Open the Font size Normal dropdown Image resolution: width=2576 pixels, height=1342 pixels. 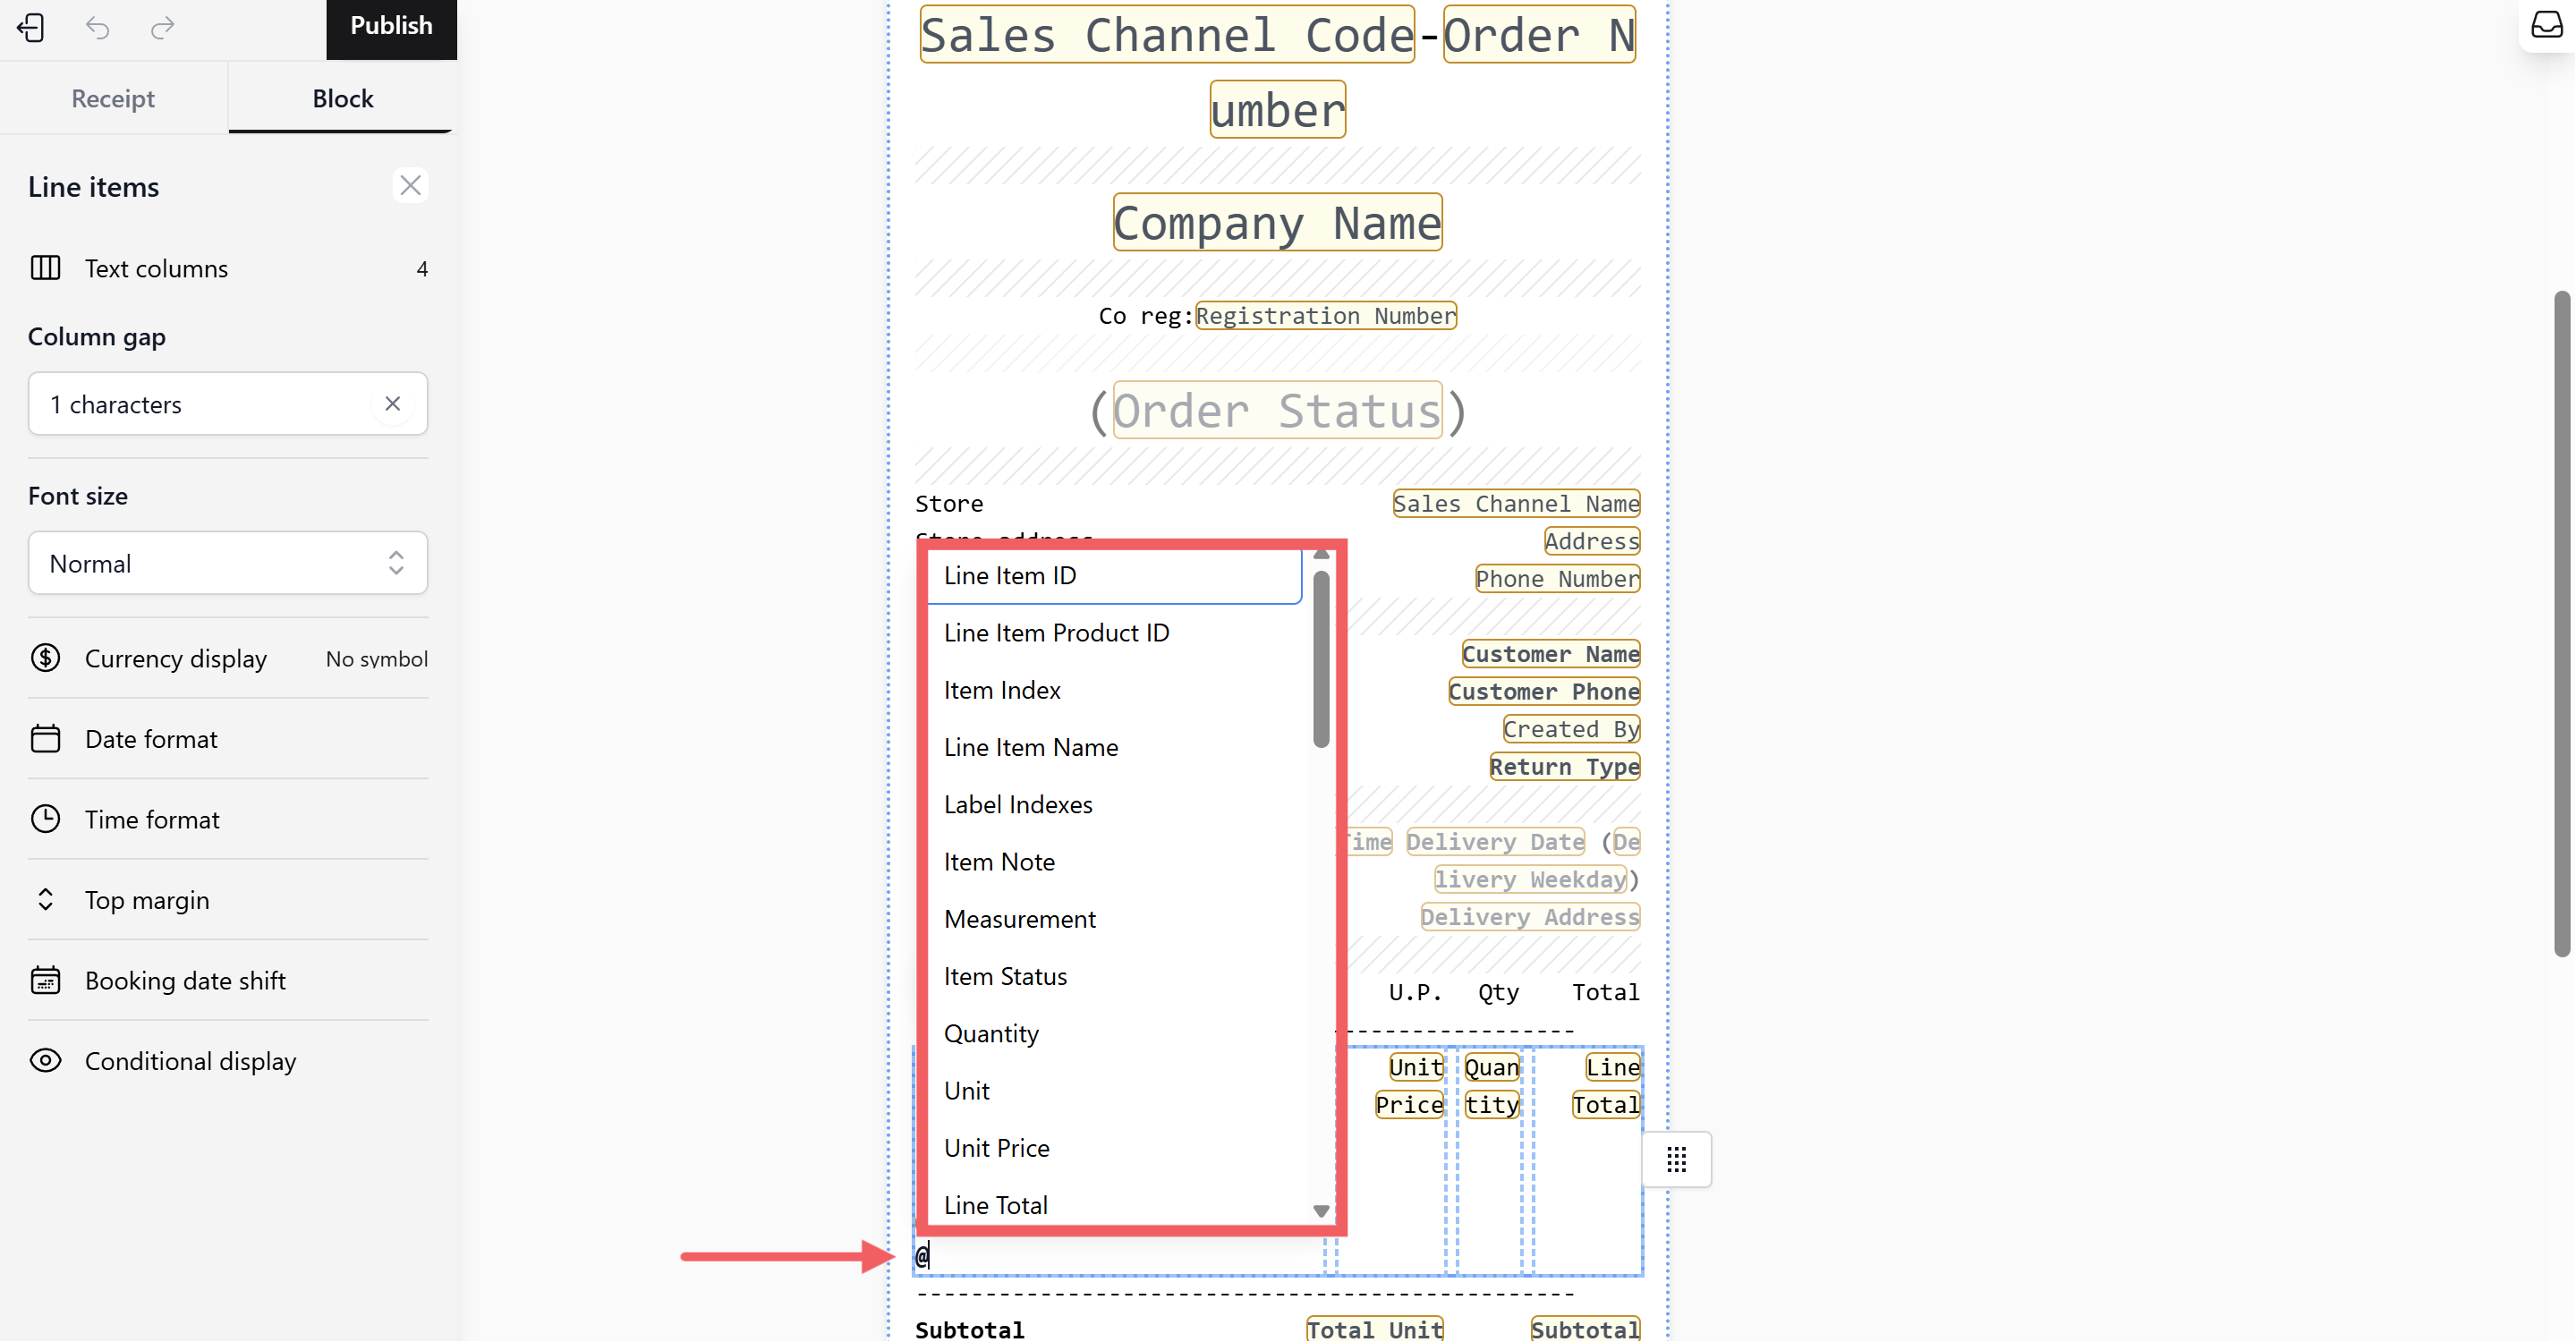[x=228, y=563]
